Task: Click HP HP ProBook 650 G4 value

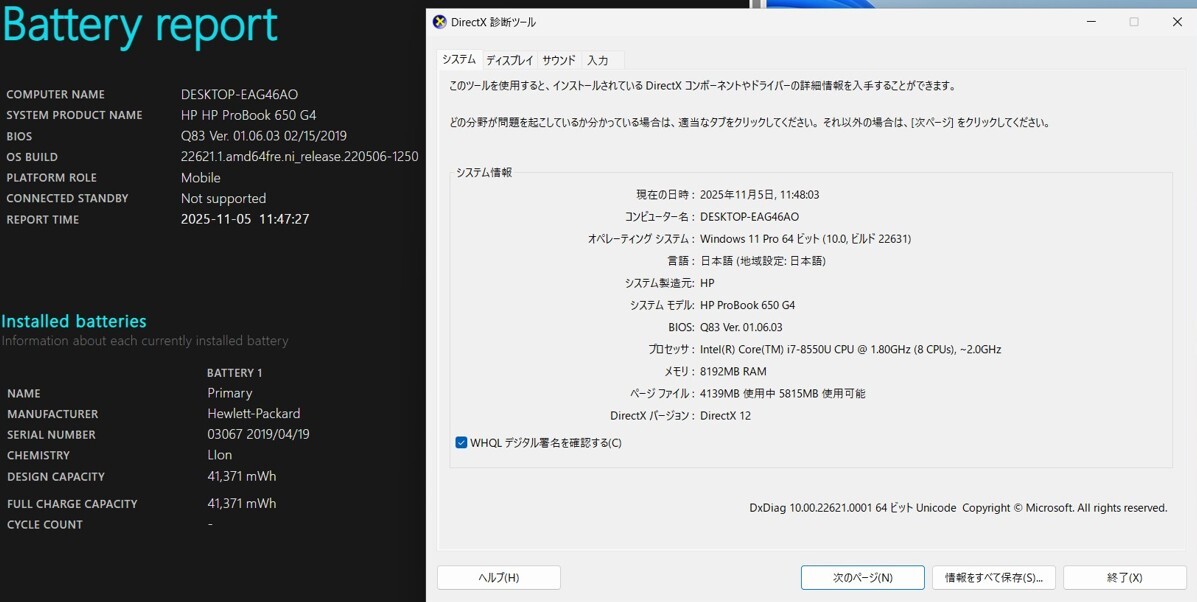Action: pos(248,115)
